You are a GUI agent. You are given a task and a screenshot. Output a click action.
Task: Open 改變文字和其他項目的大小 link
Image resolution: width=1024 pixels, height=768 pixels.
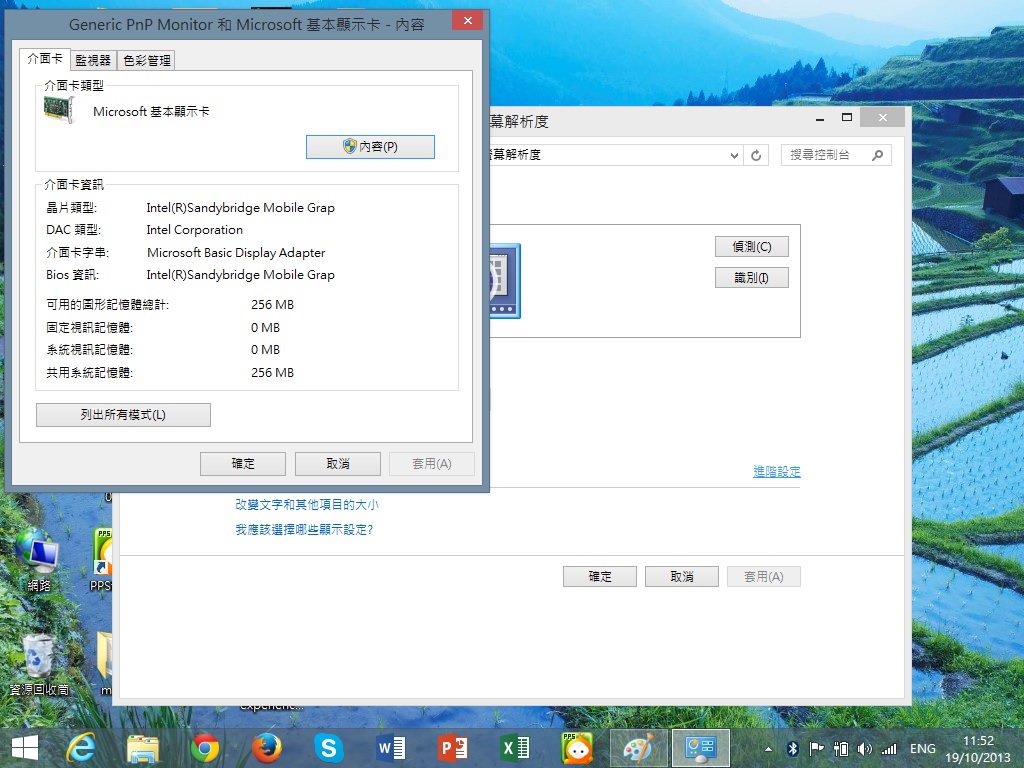[x=307, y=505]
